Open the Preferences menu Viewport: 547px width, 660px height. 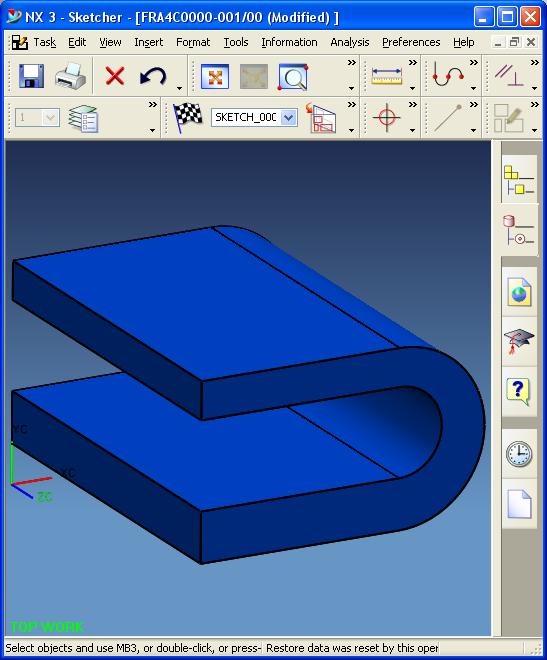411,43
